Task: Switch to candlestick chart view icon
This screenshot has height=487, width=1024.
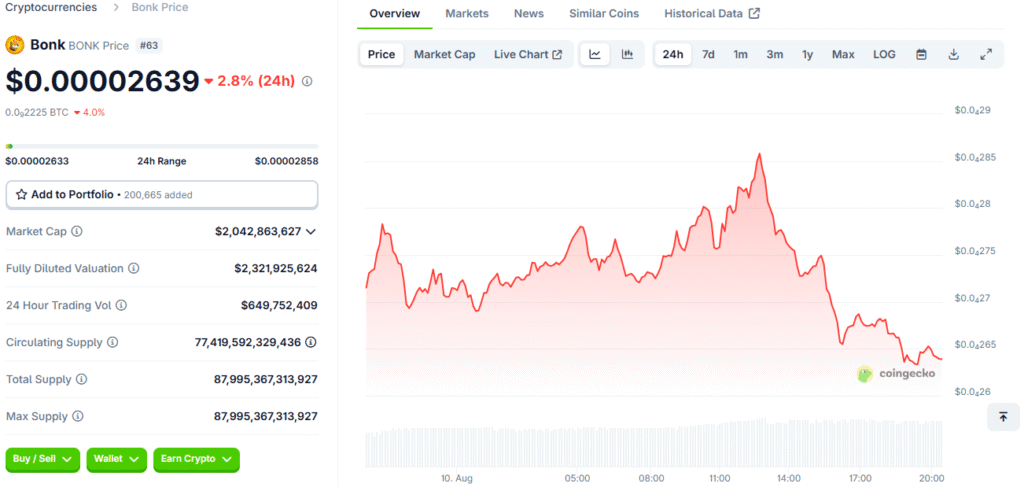Action: click(x=628, y=55)
